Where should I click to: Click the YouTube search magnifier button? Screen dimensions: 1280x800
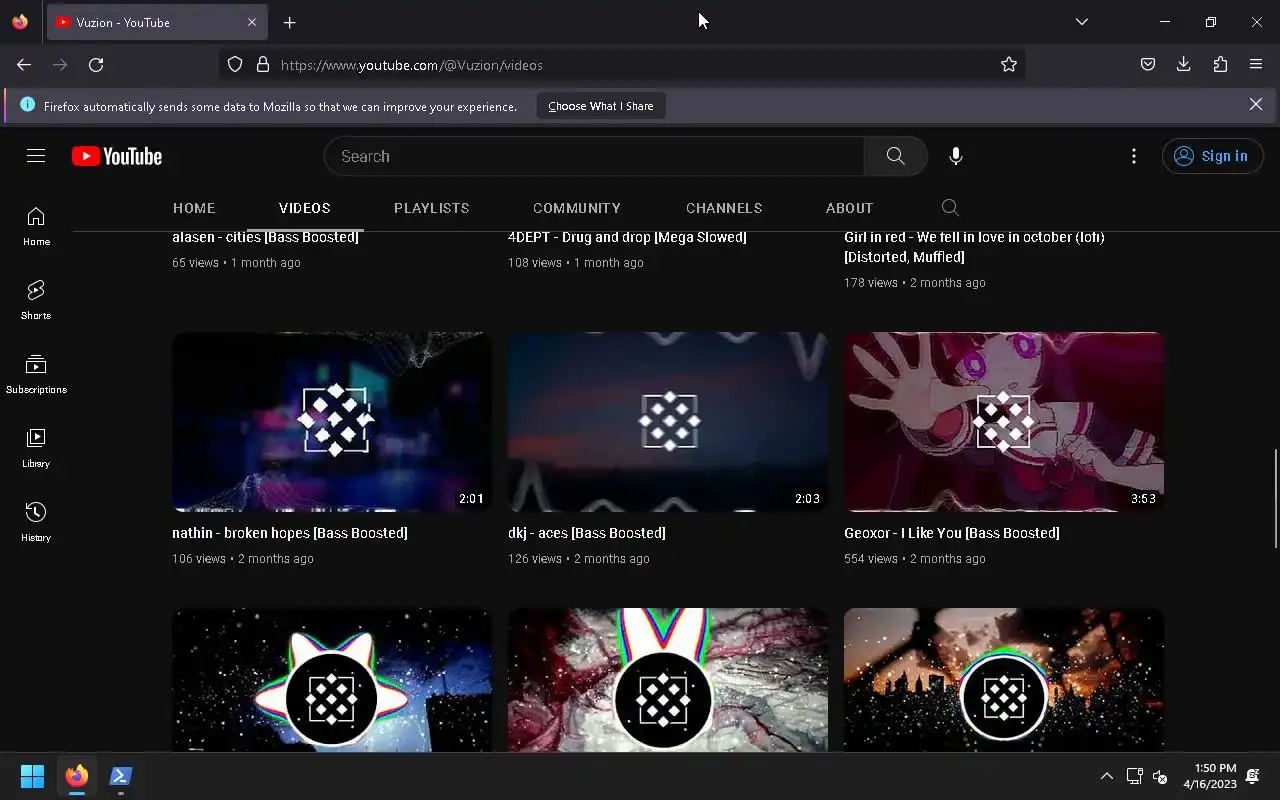pyautogui.click(x=895, y=156)
